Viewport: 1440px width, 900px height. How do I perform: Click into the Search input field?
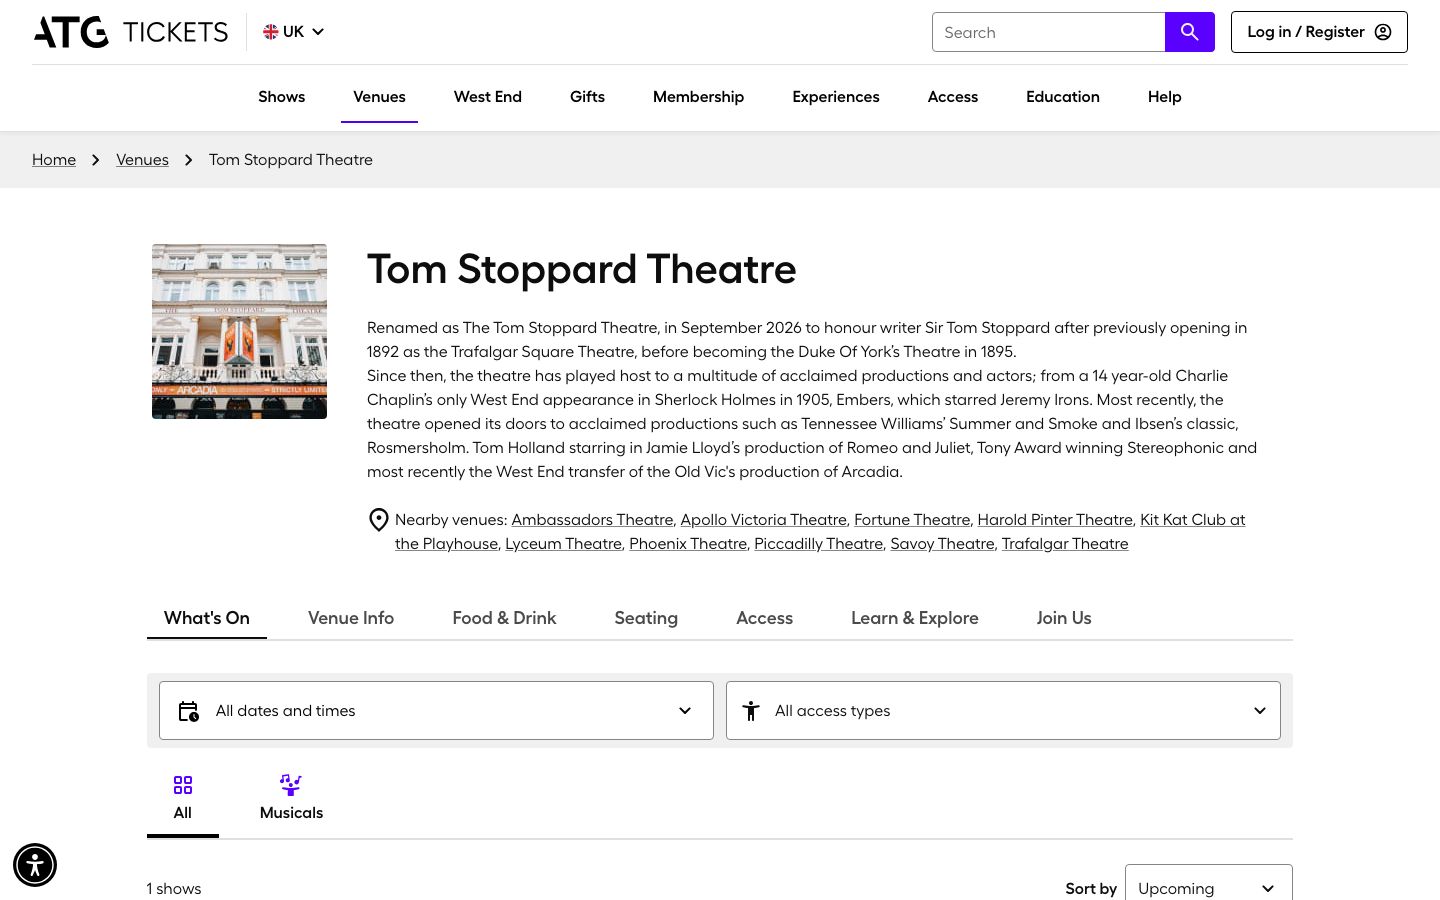[x=1049, y=32]
